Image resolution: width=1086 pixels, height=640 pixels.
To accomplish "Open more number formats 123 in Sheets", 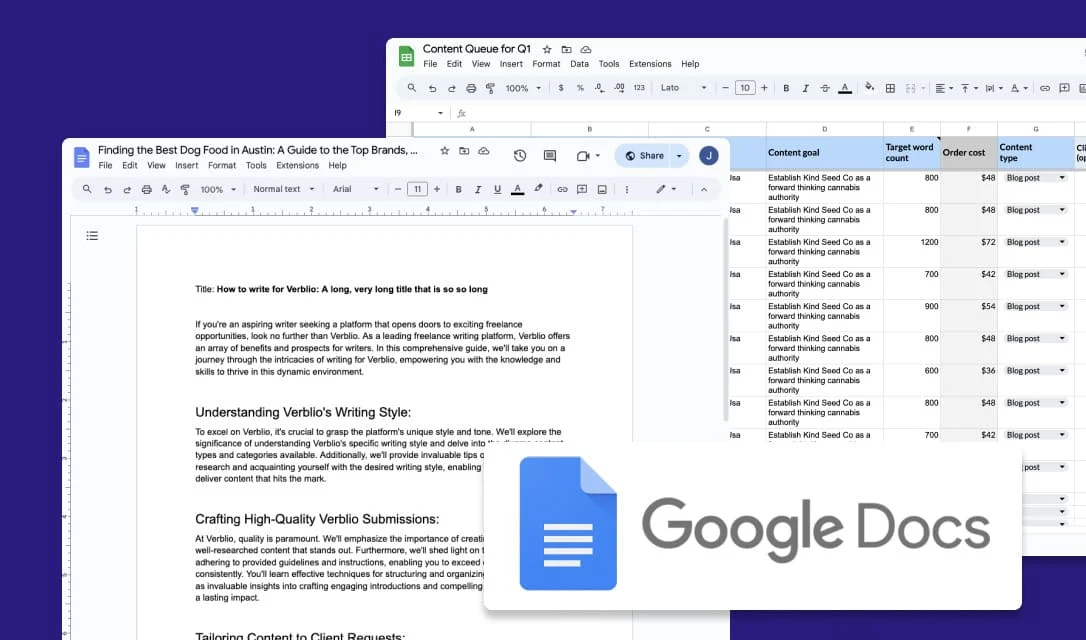I will pos(639,88).
